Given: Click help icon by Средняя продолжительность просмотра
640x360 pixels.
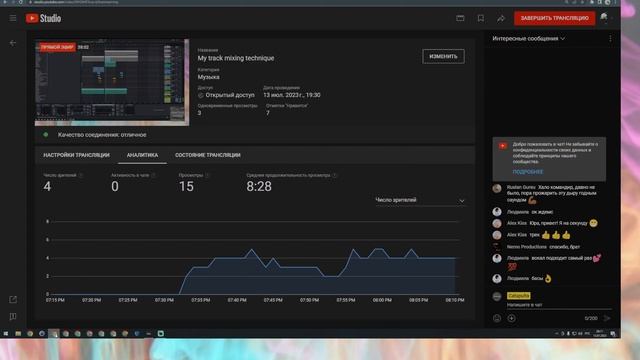Looking at the screenshot, I should 335,175.
